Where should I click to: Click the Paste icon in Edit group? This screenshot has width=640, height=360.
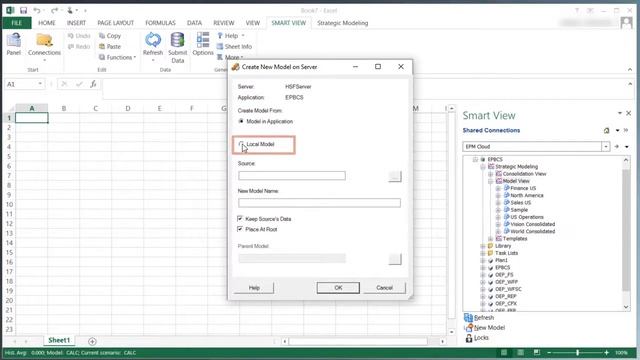pos(102,47)
